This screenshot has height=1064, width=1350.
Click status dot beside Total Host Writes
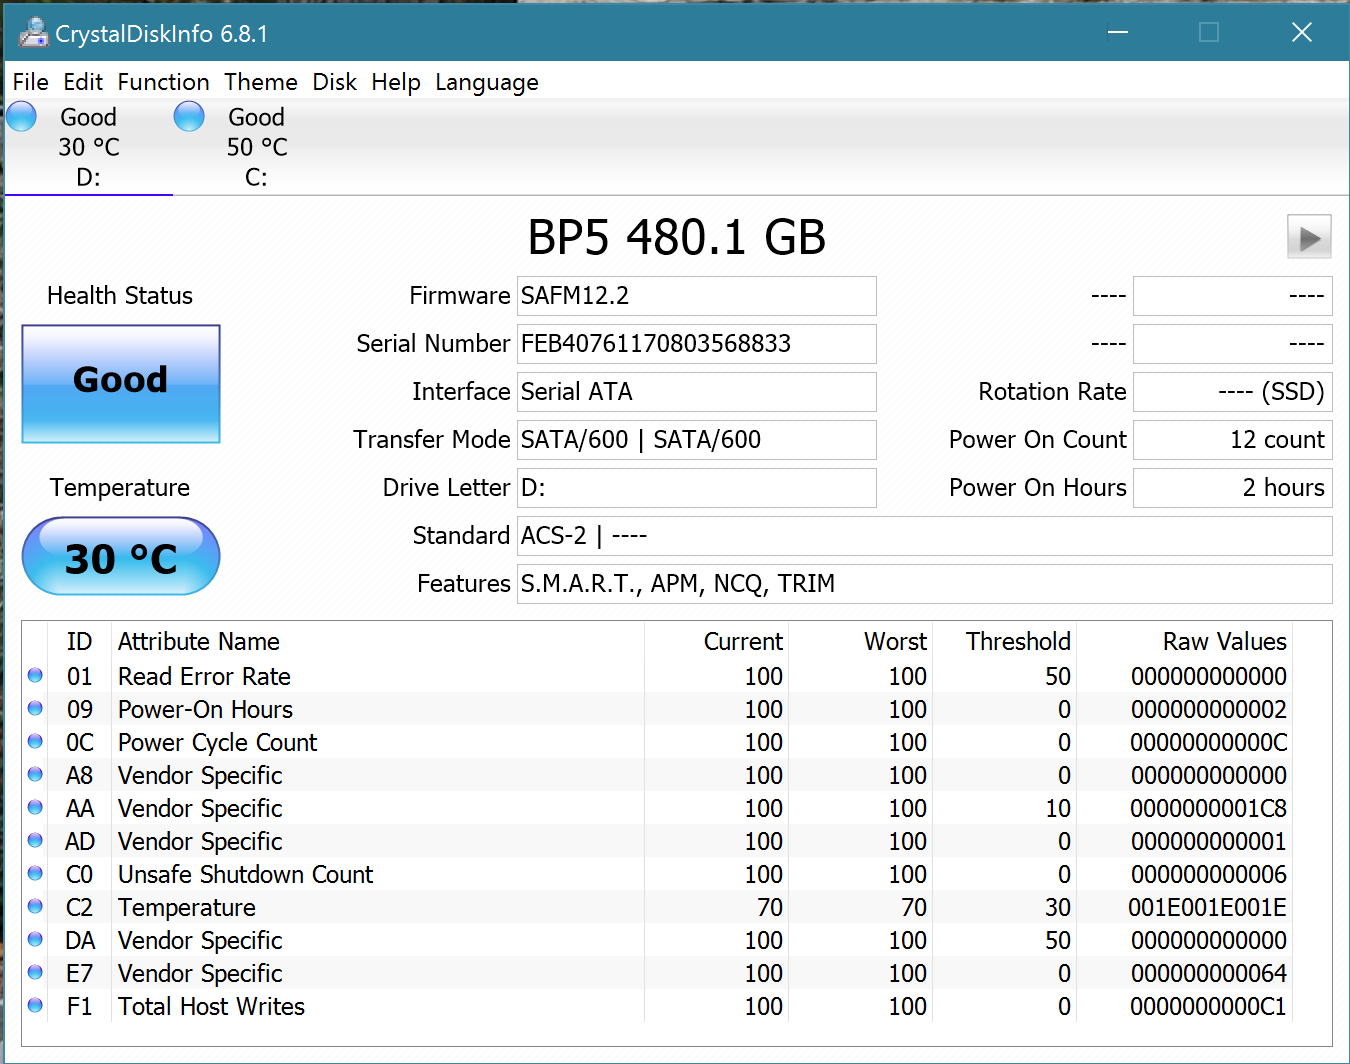(35, 1006)
